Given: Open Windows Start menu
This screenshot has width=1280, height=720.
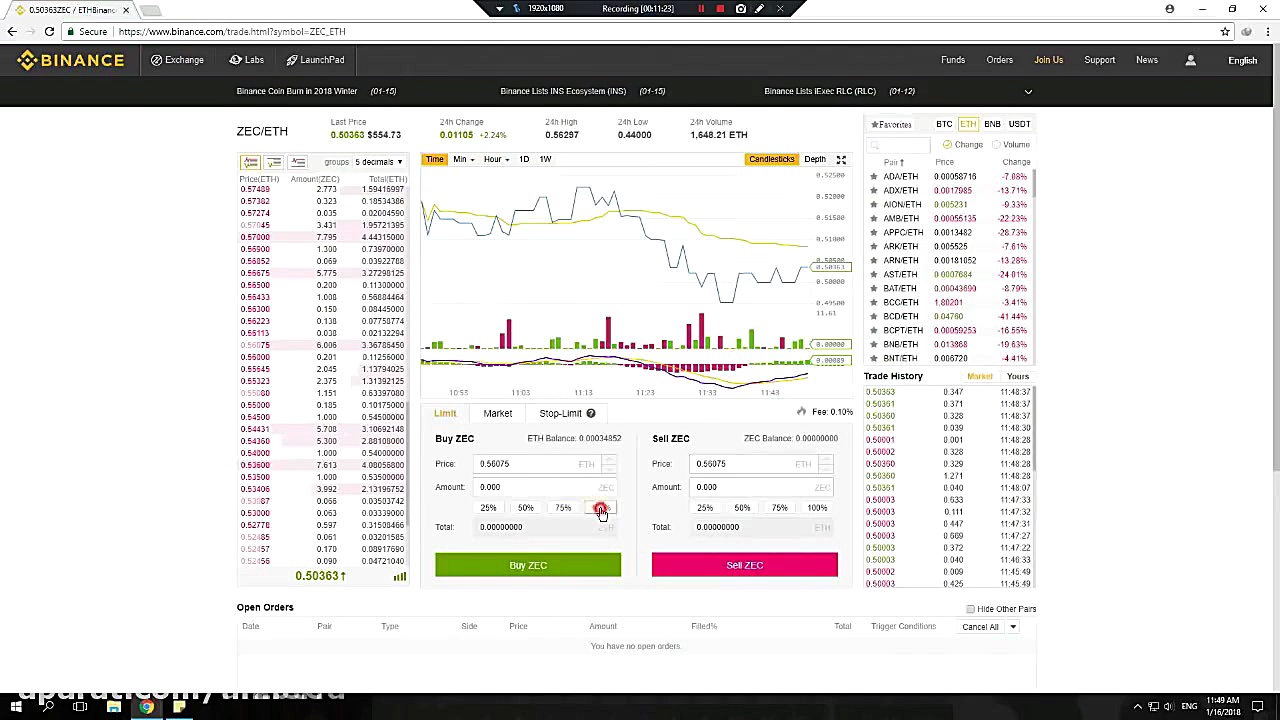Looking at the screenshot, I should [16, 707].
